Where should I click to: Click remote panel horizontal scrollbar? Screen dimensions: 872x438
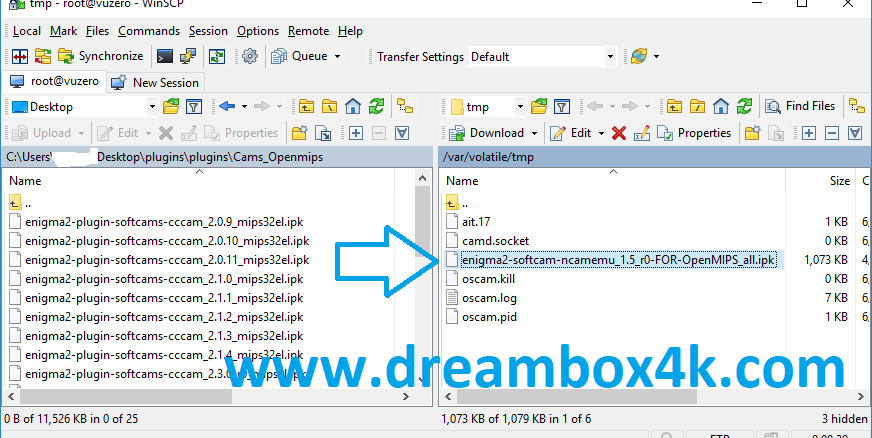[x=578, y=396]
